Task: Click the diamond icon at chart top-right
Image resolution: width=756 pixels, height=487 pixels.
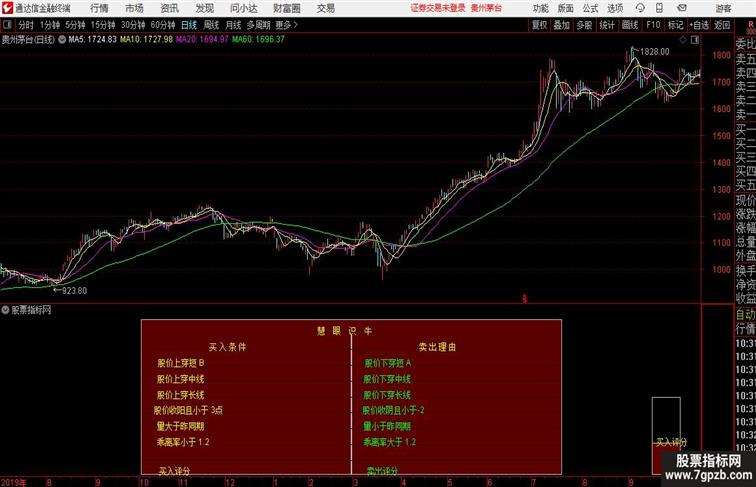Action: pyautogui.click(x=683, y=40)
